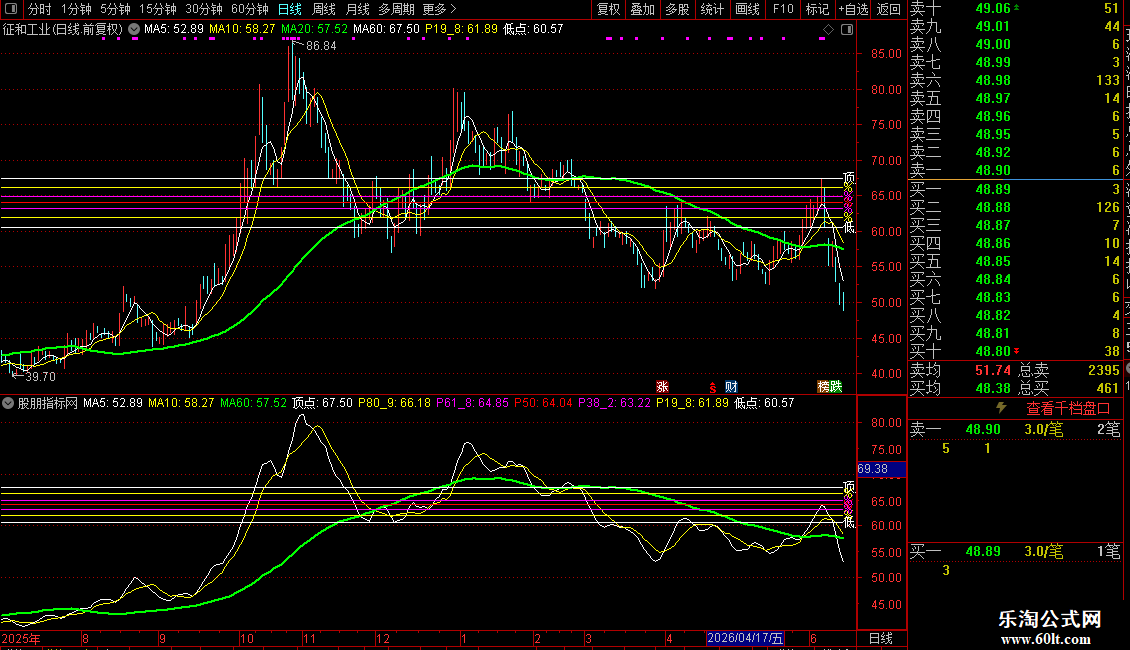Image resolution: width=1130 pixels, height=650 pixels.
Task: Click the blue 财 marker icon
Action: (731, 387)
